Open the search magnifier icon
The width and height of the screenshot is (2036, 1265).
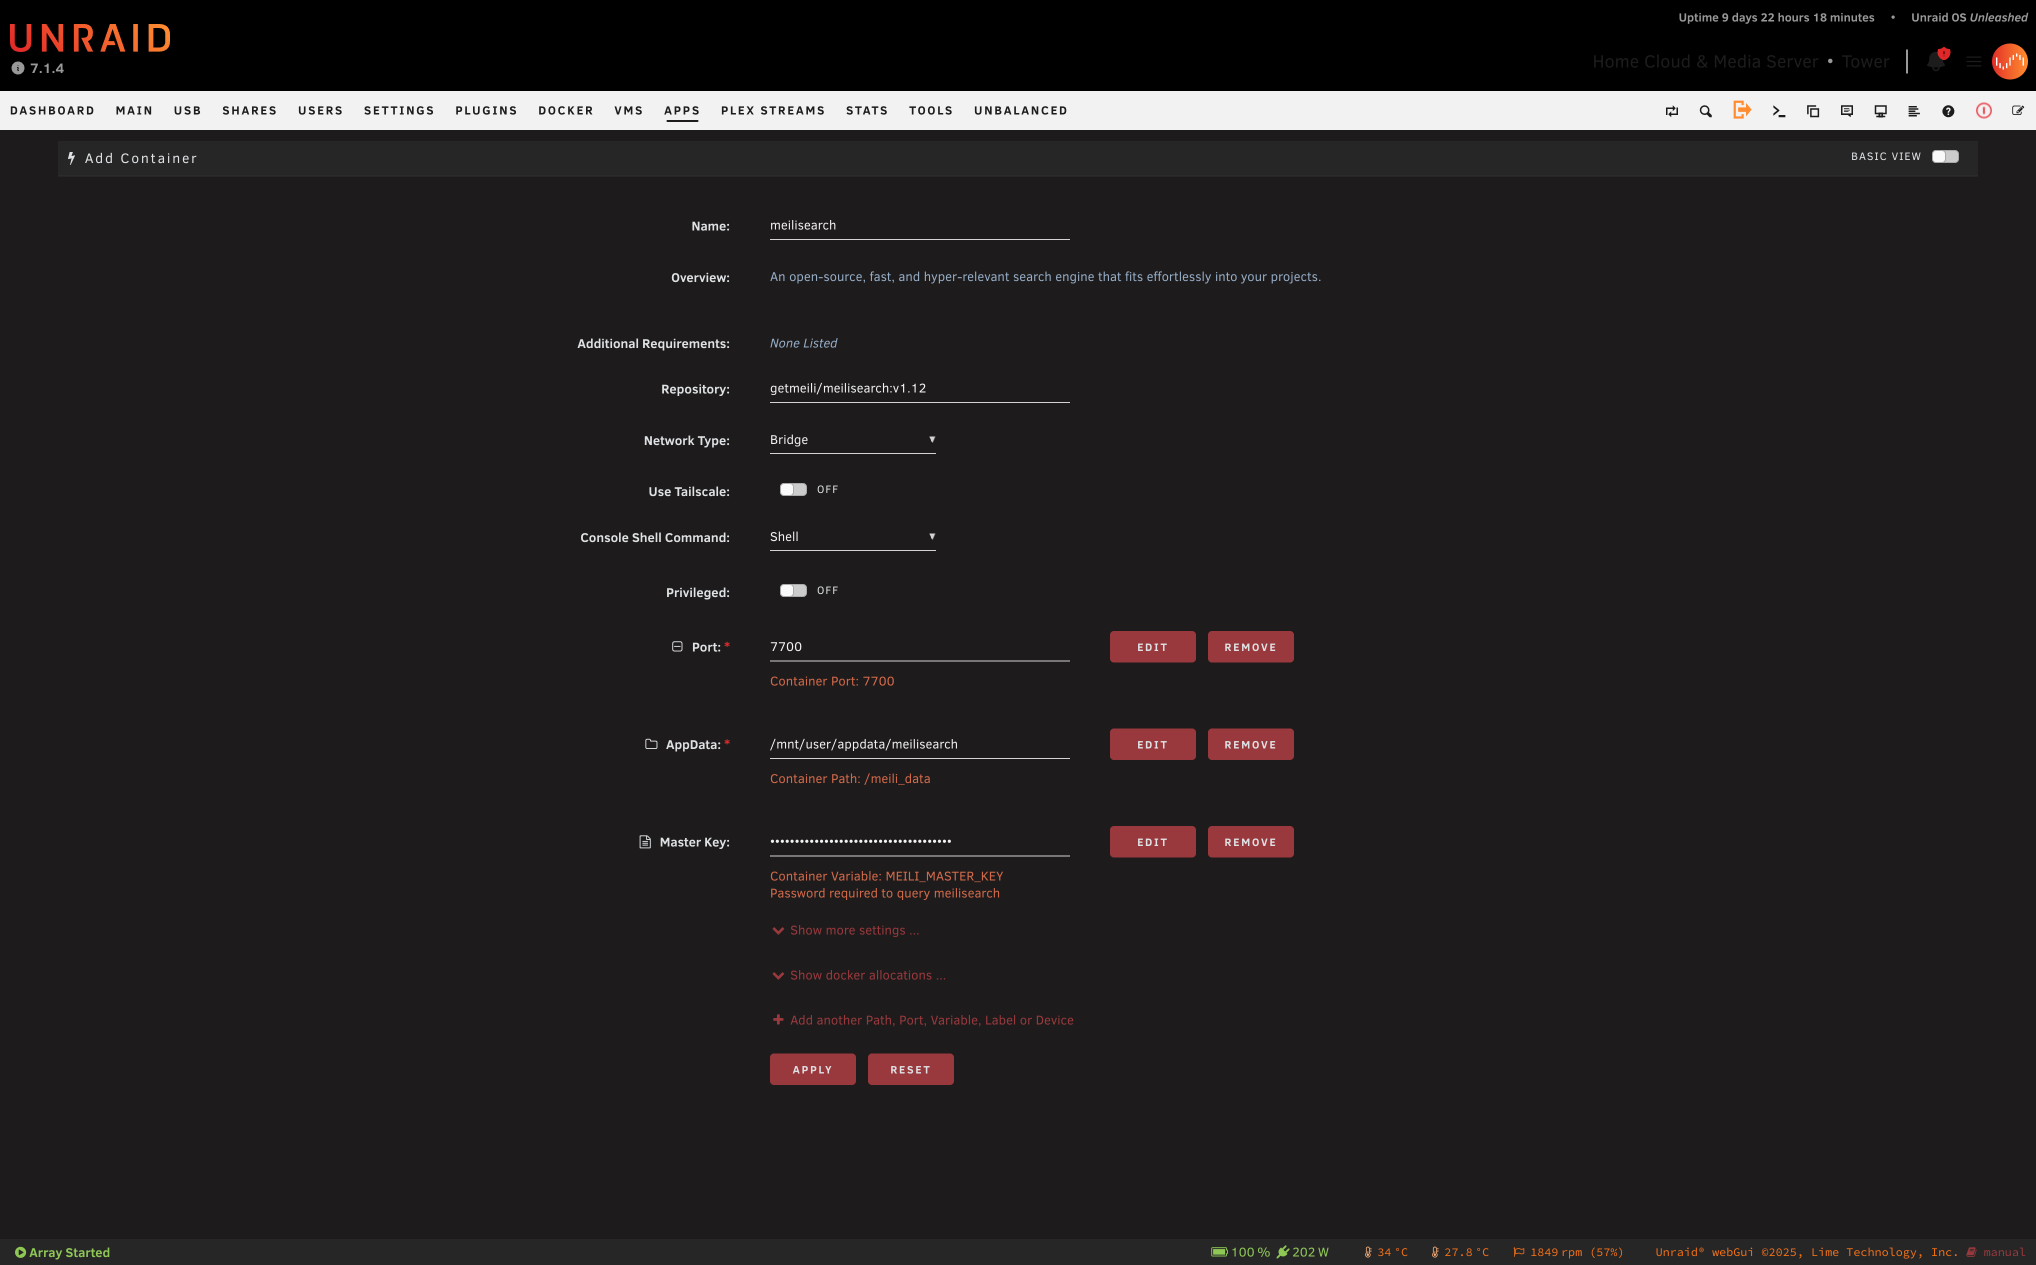(x=1706, y=111)
